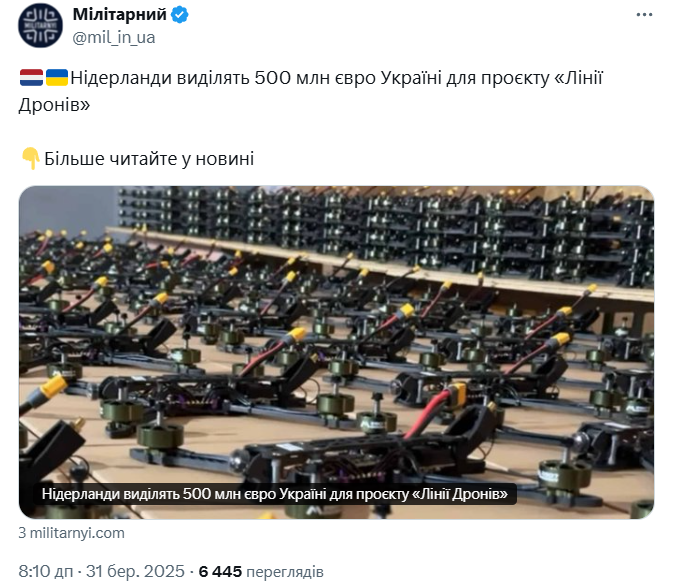Screen dimensions: 673x584
Task: Click the 8:10 дп timestamp
Action: click(x=45, y=572)
